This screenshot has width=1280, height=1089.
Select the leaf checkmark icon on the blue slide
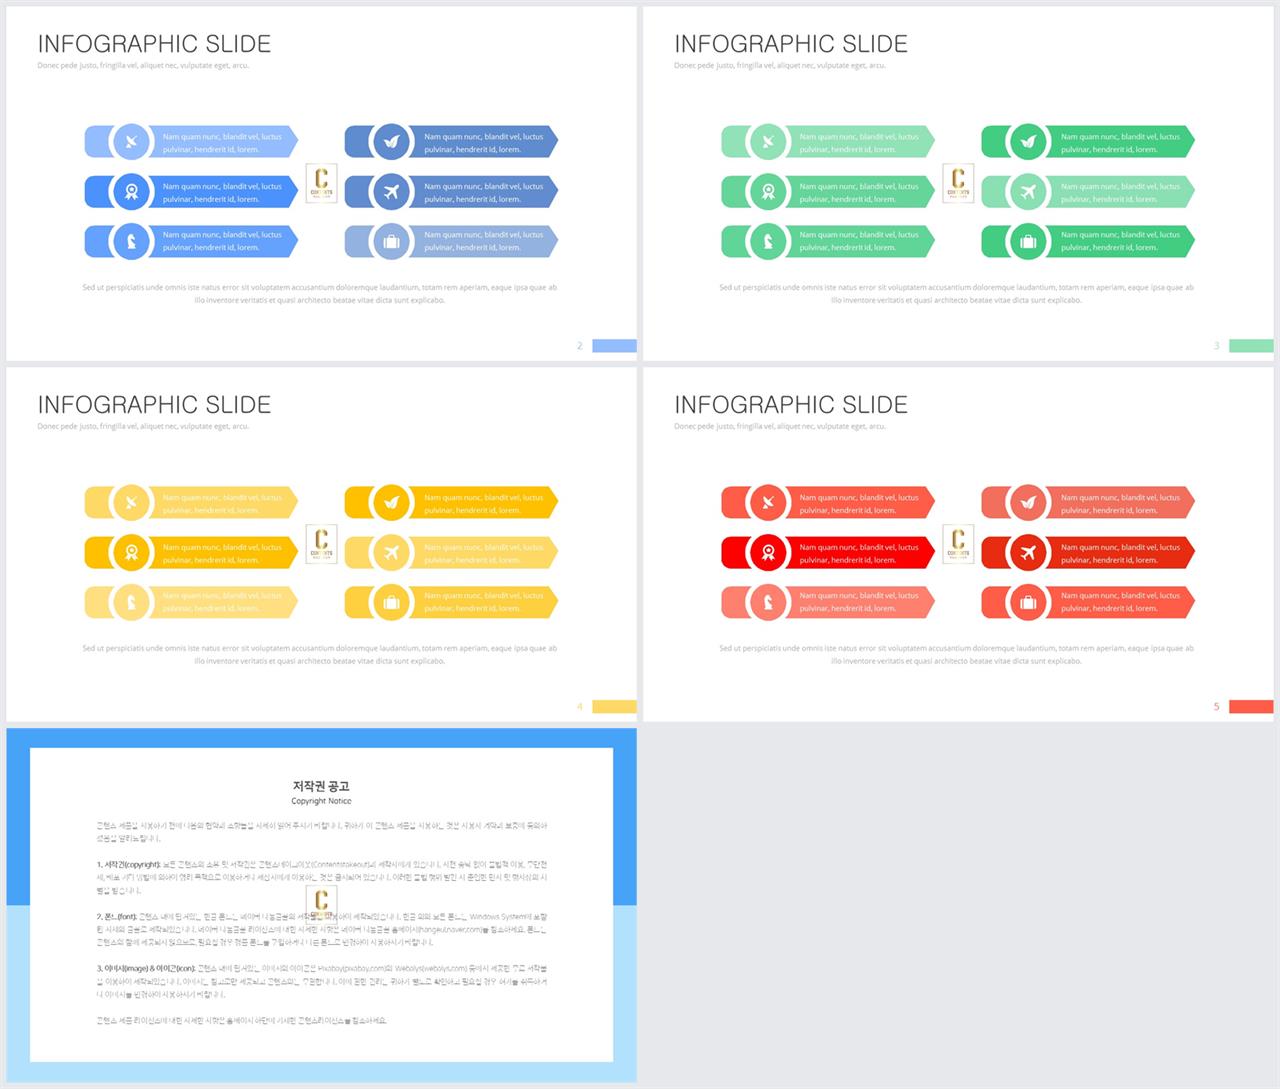pyautogui.click(x=391, y=142)
